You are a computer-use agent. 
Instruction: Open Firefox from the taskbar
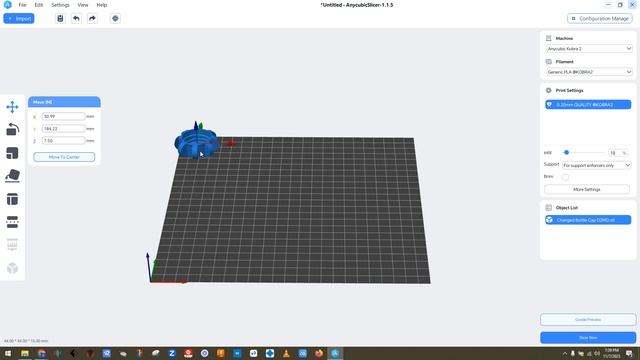319,353
